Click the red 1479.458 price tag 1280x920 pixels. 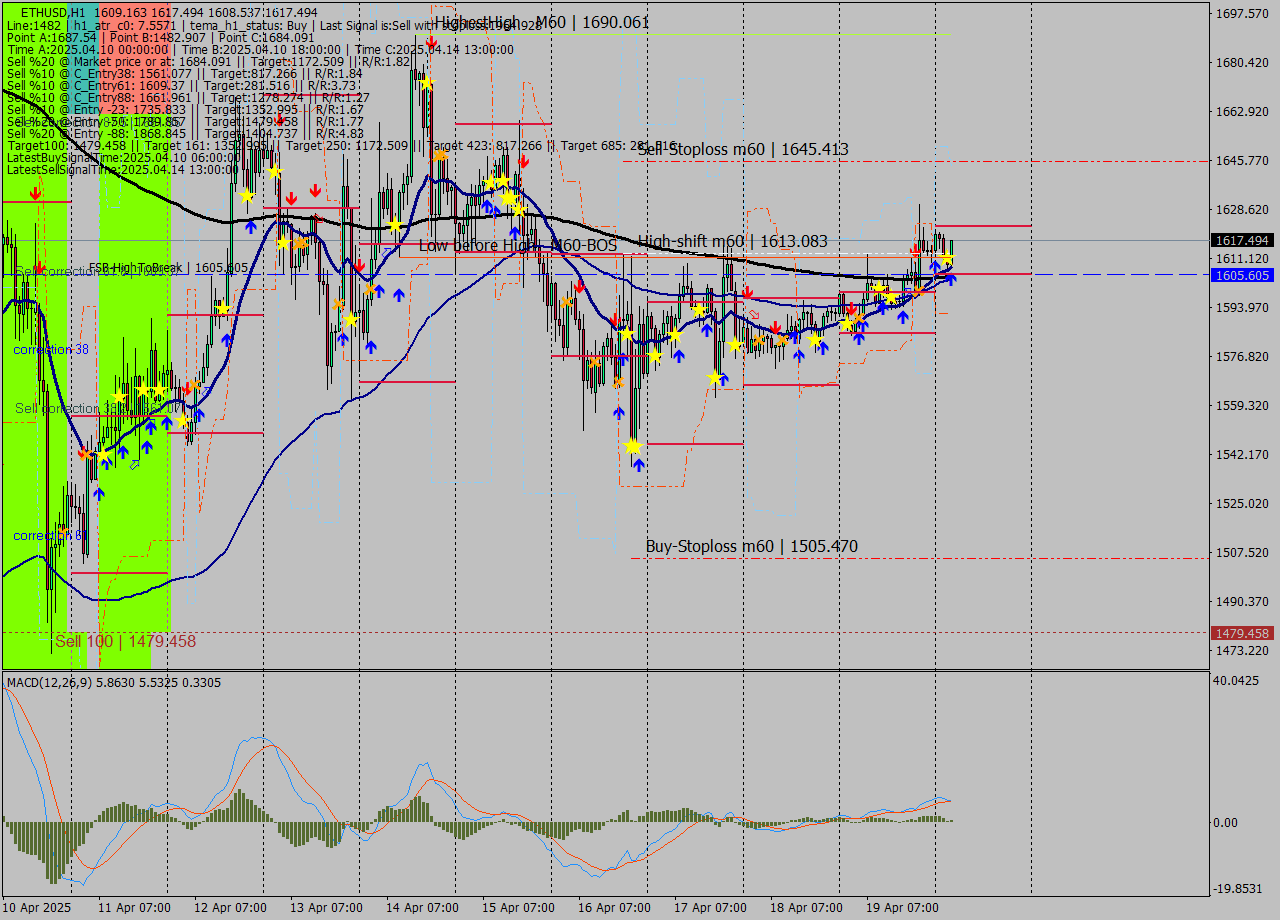(1242, 633)
